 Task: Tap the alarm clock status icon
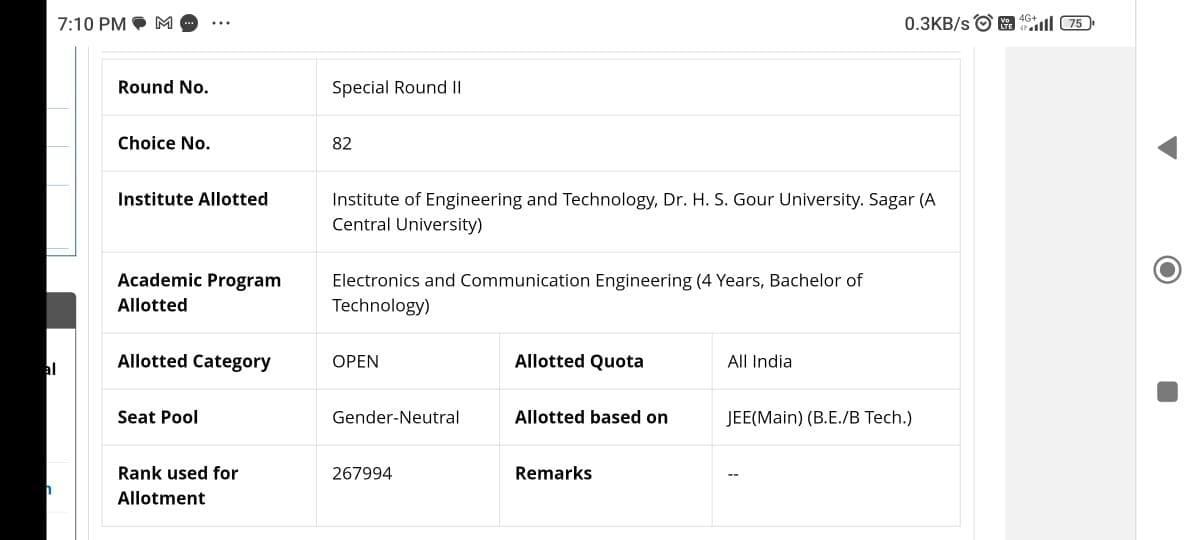pyautogui.click(x=983, y=23)
